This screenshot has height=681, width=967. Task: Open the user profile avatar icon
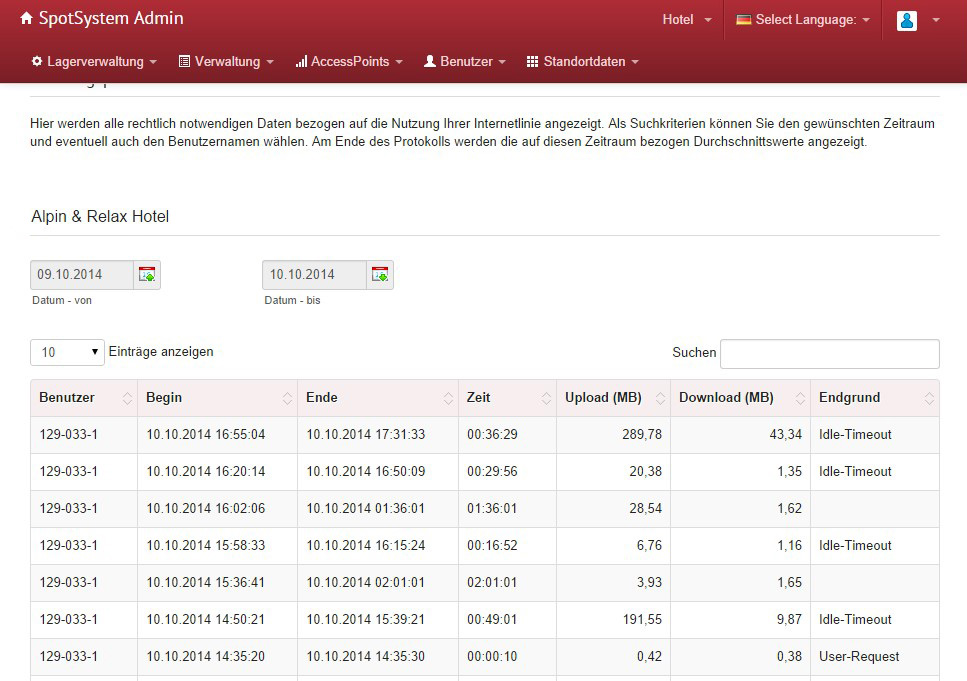[x=907, y=20]
